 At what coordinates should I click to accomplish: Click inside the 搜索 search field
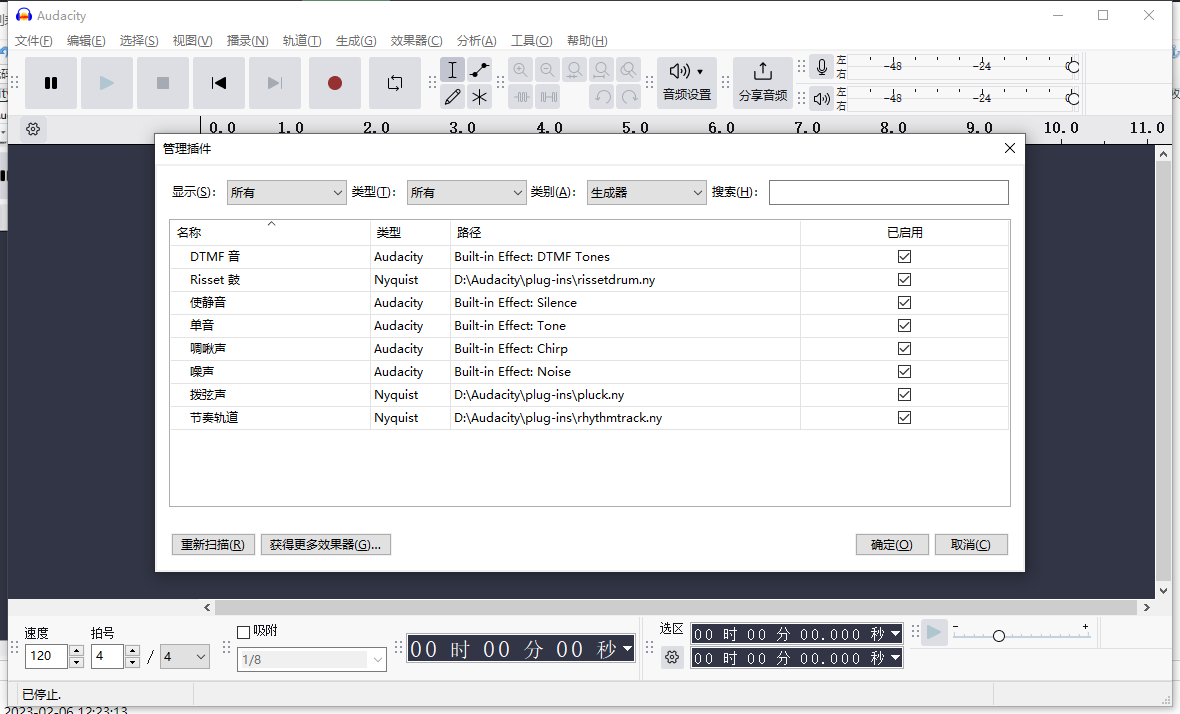[888, 191]
